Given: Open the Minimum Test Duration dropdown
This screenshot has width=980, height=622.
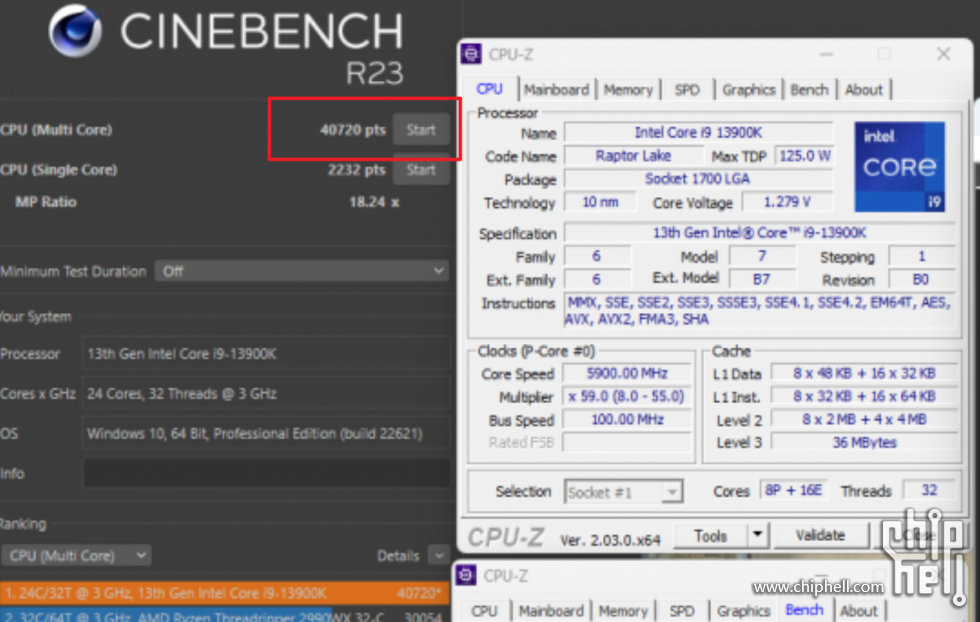Looking at the screenshot, I should point(301,271).
